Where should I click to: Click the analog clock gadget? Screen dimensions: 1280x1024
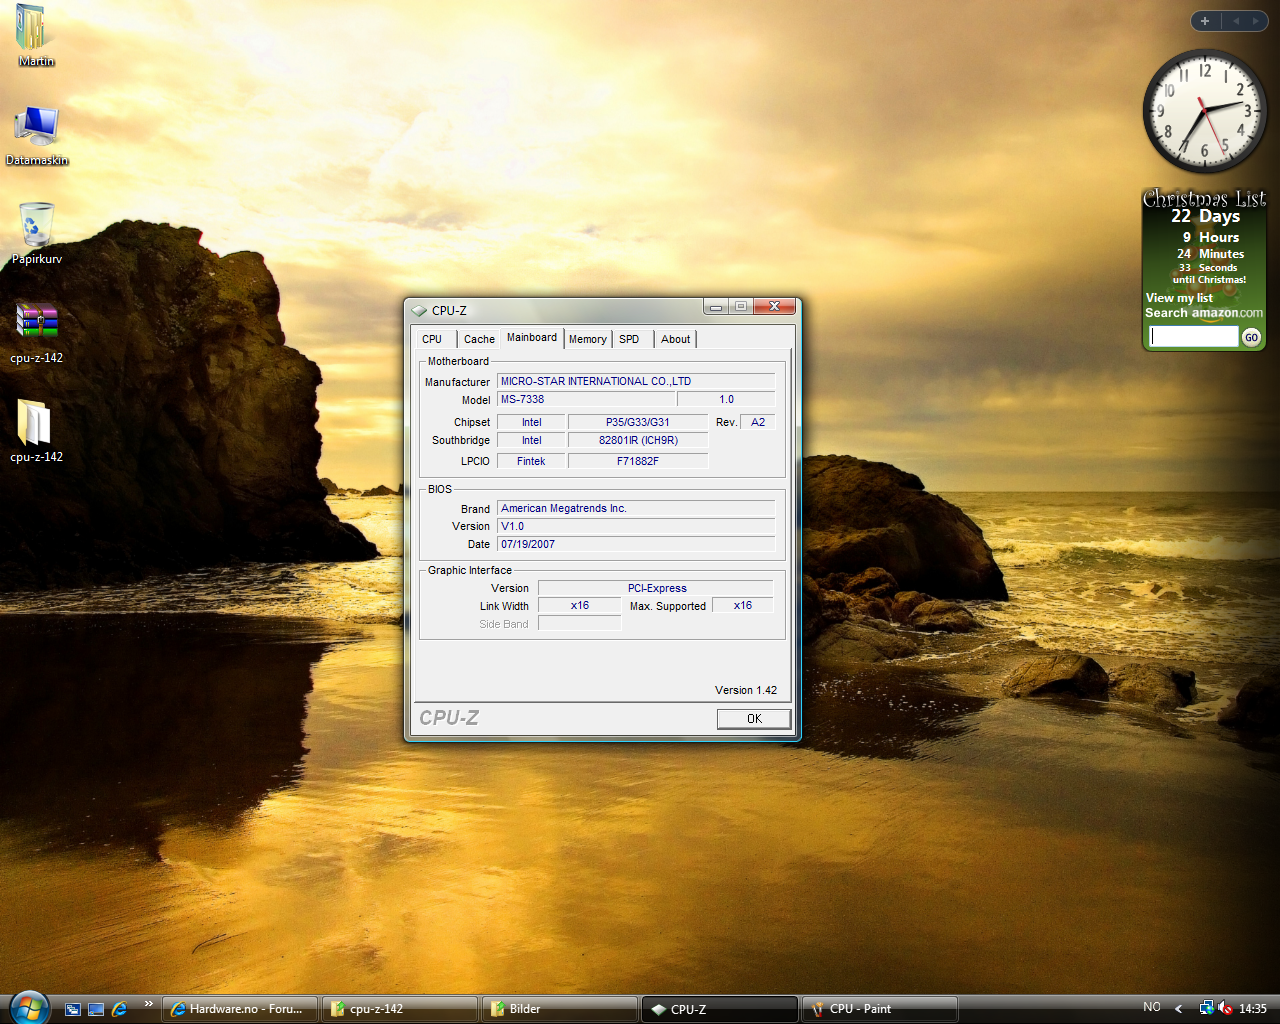tap(1205, 111)
